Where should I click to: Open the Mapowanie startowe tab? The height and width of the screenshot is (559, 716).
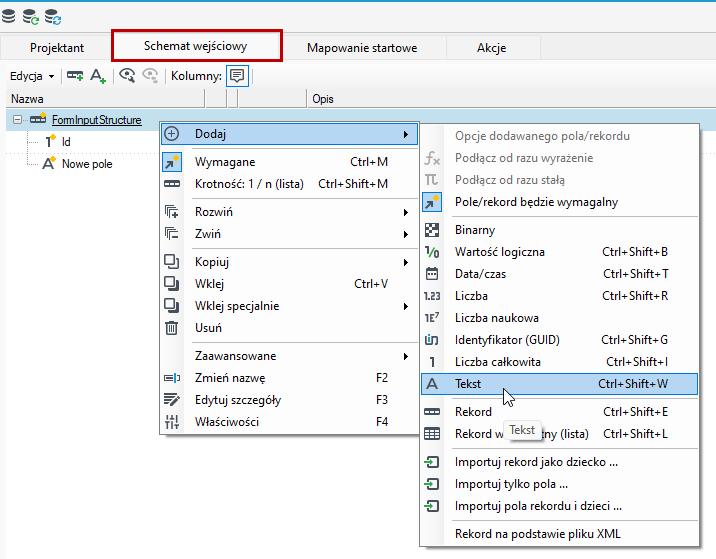362,47
